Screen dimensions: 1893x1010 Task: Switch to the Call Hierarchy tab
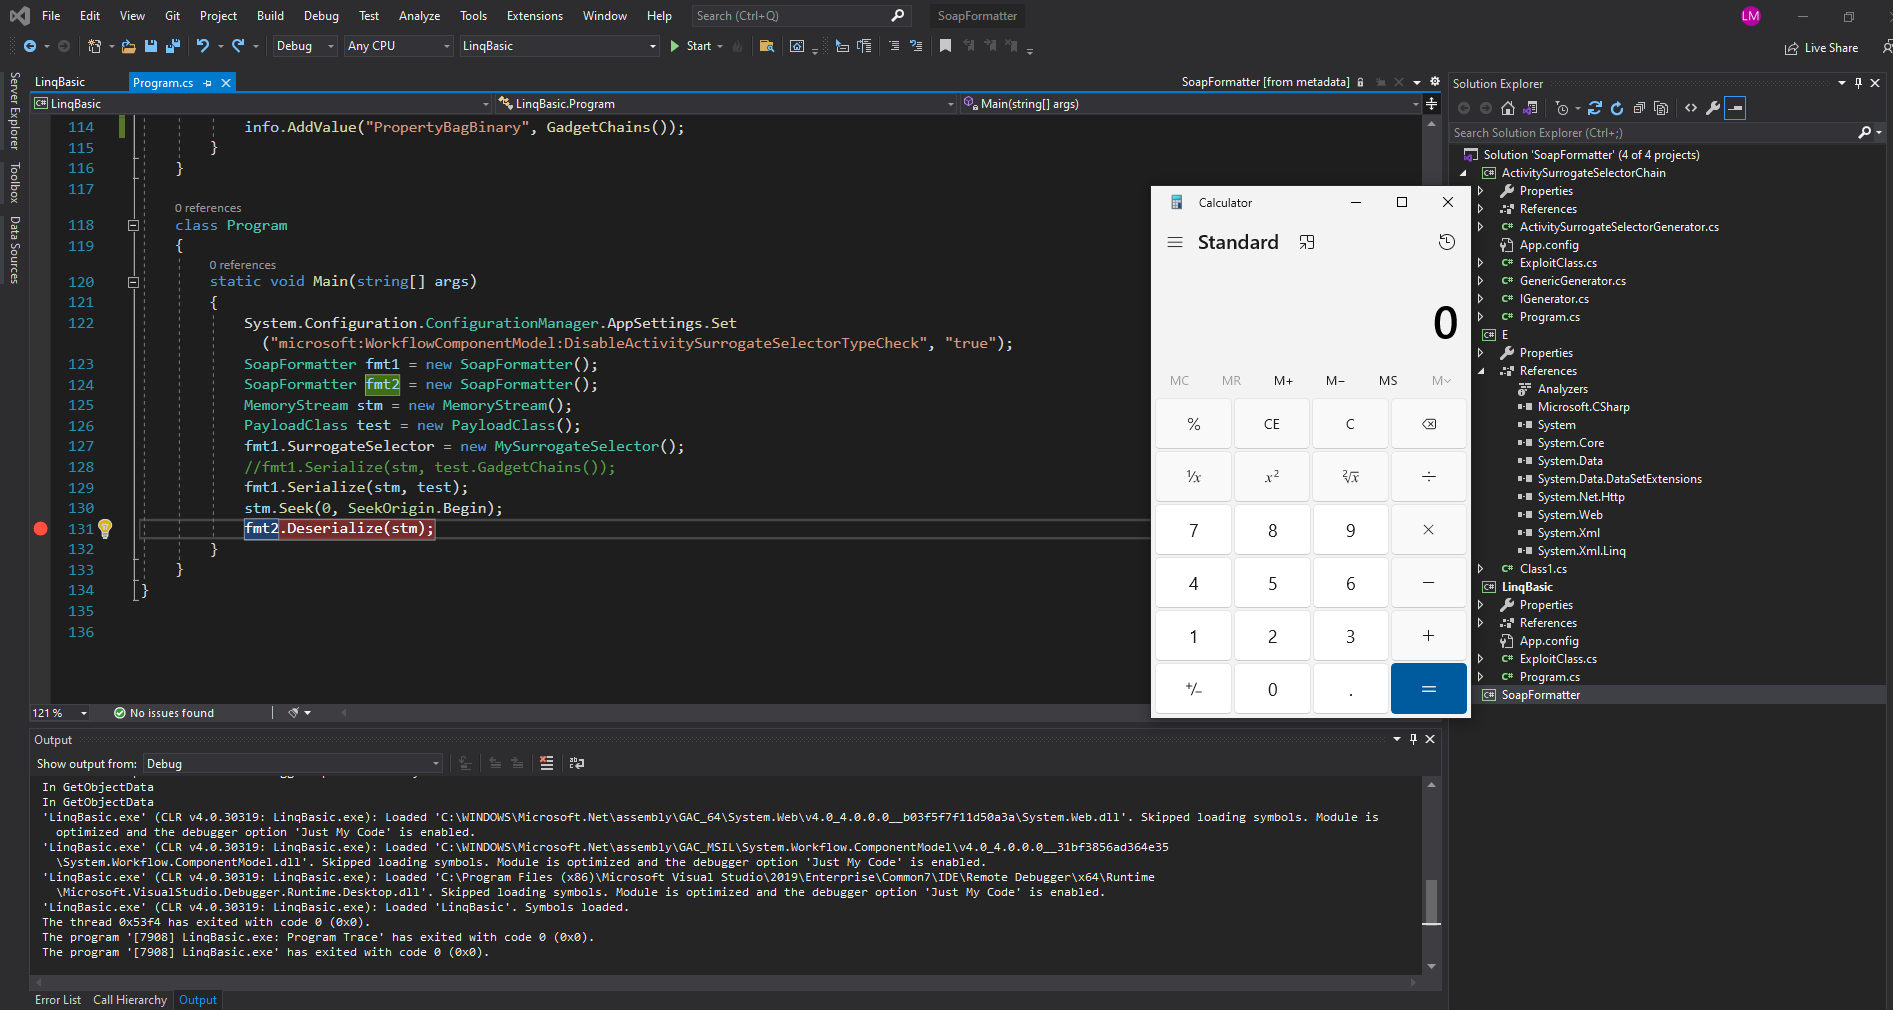point(130,1000)
